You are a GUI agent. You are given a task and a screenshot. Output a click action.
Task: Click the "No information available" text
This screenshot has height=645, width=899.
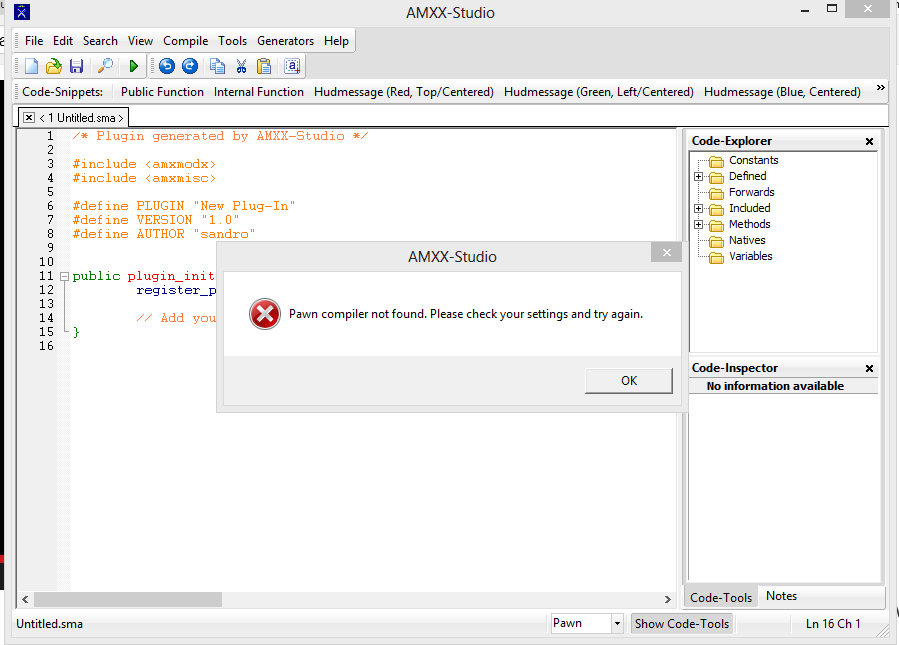(x=775, y=386)
